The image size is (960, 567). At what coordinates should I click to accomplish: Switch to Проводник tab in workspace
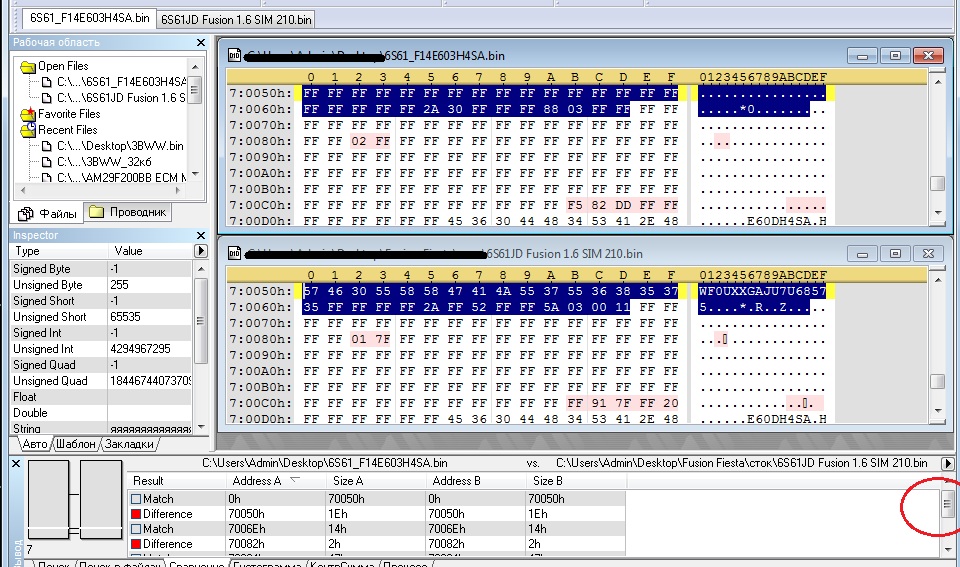127,212
